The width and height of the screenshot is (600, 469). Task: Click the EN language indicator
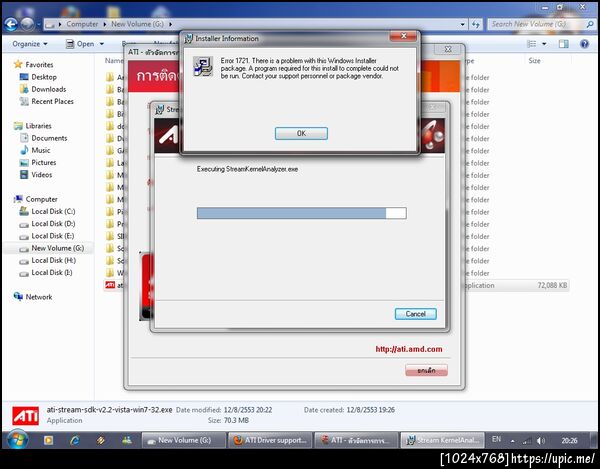coord(496,439)
